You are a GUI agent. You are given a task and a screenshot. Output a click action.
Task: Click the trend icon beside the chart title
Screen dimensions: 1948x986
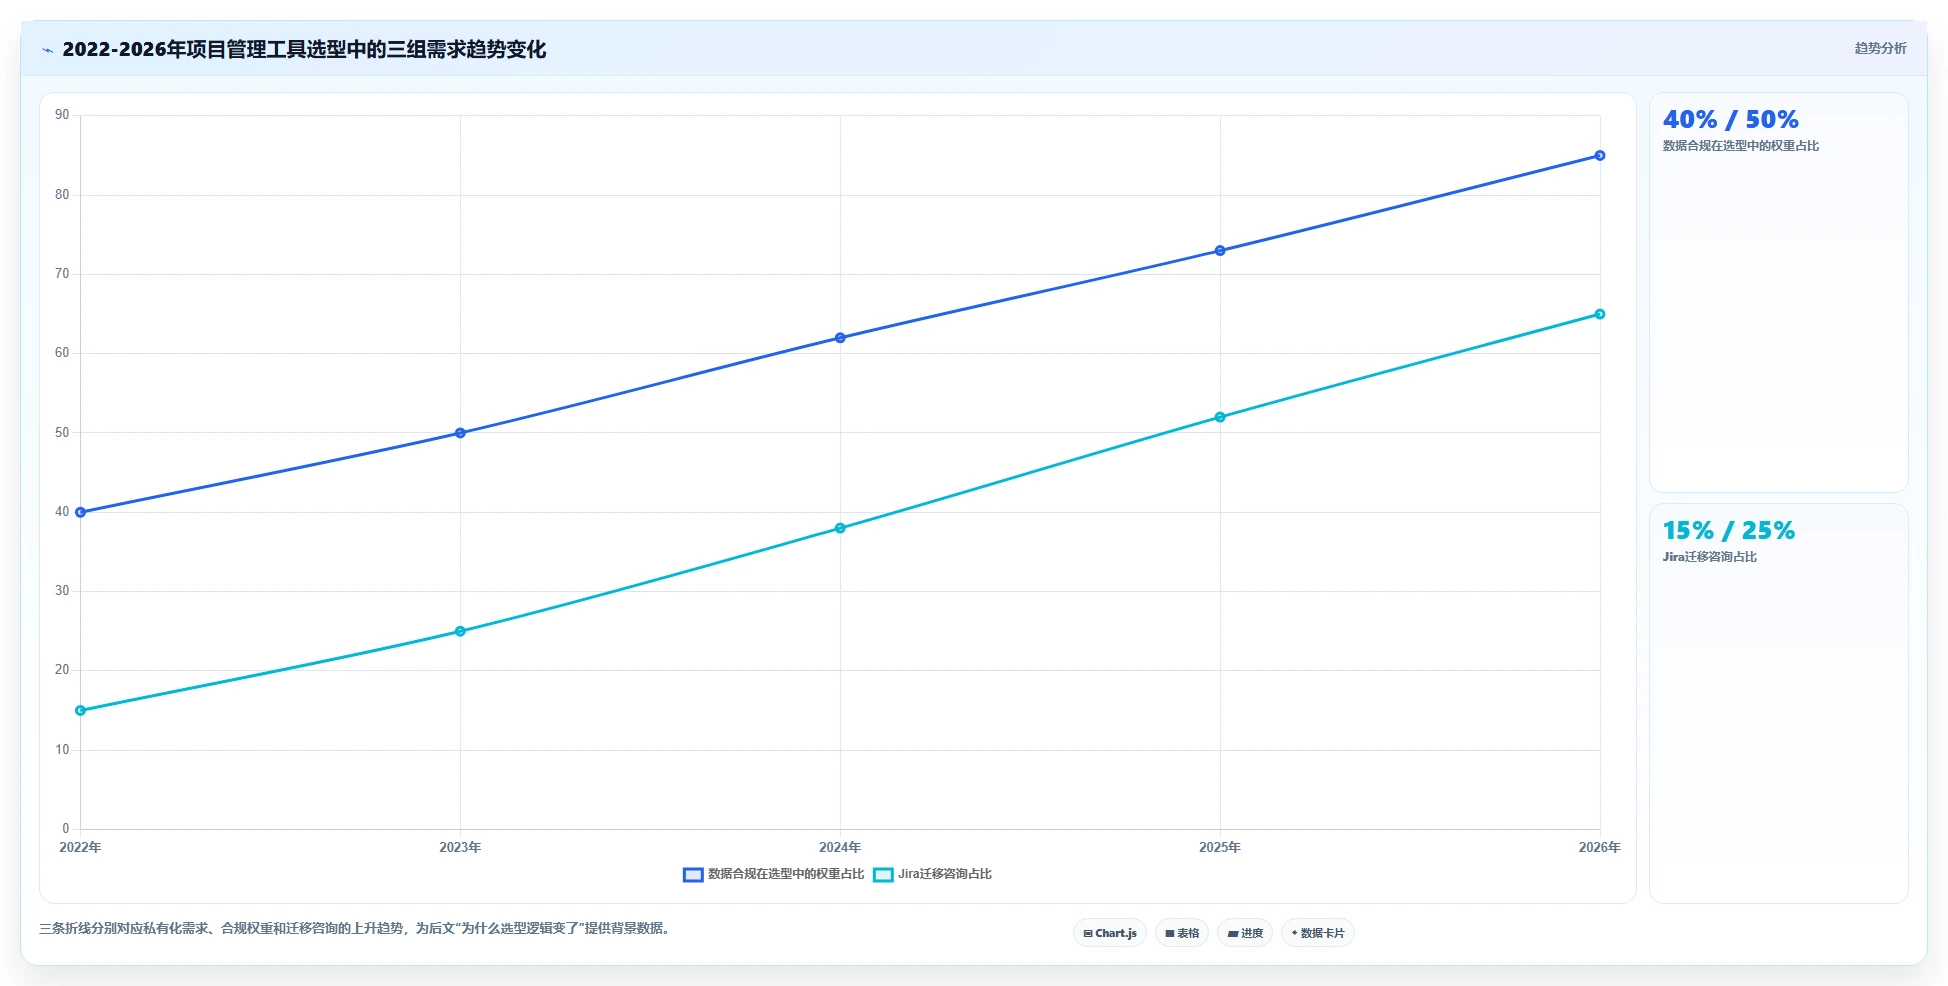pyautogui.click(x=47, y=50)
